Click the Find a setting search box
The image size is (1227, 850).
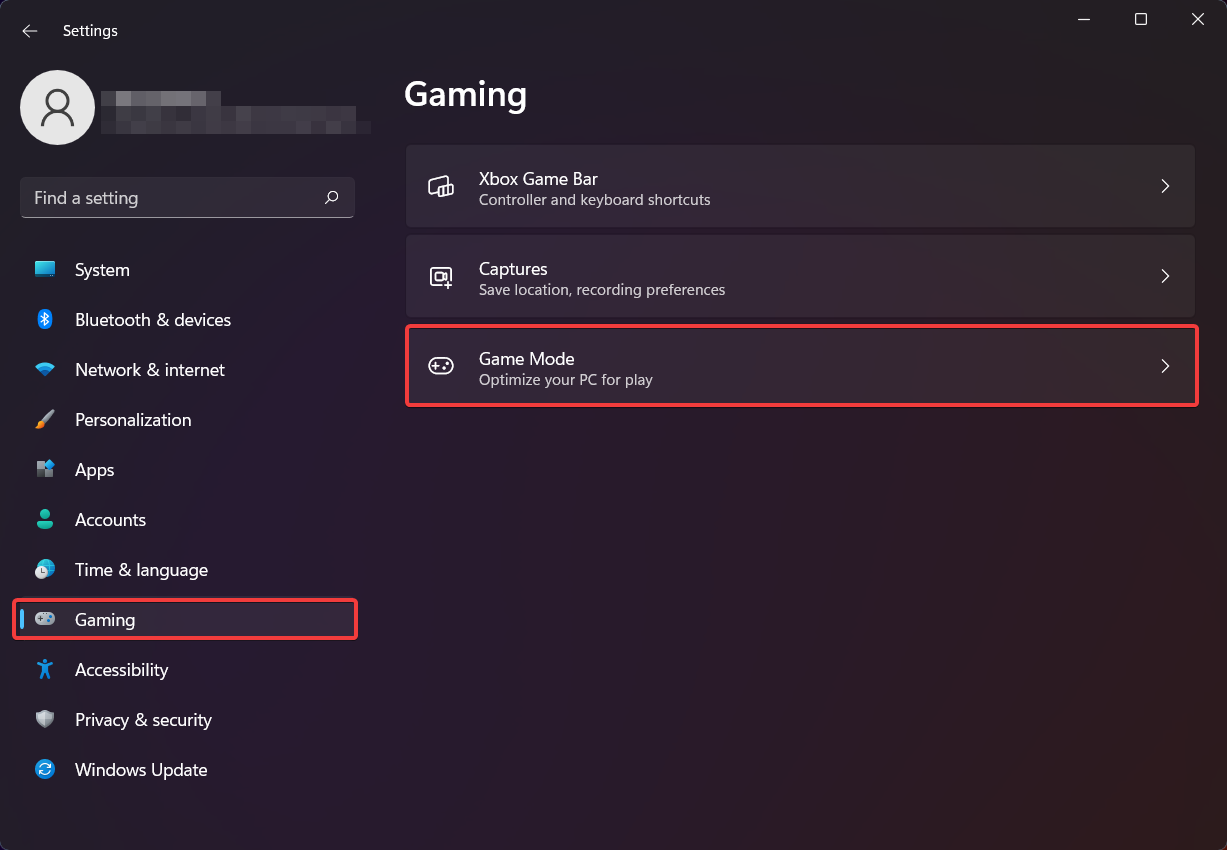tap(175, 198)
